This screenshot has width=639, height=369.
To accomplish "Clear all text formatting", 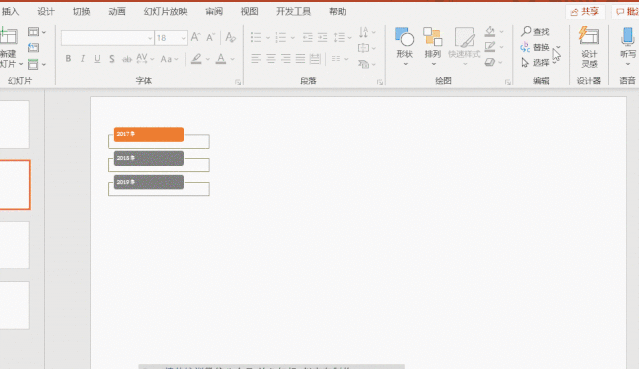I will click(x=231, y=38).
